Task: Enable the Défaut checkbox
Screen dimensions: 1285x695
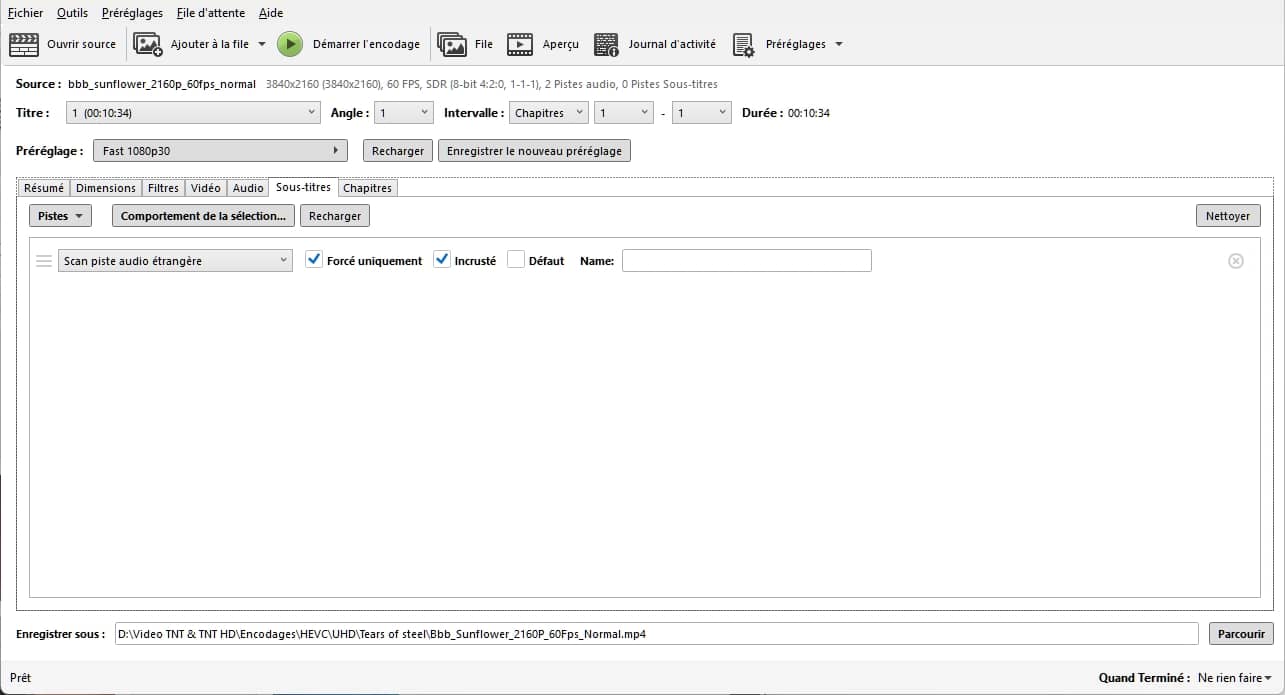Action: [516, 260]
